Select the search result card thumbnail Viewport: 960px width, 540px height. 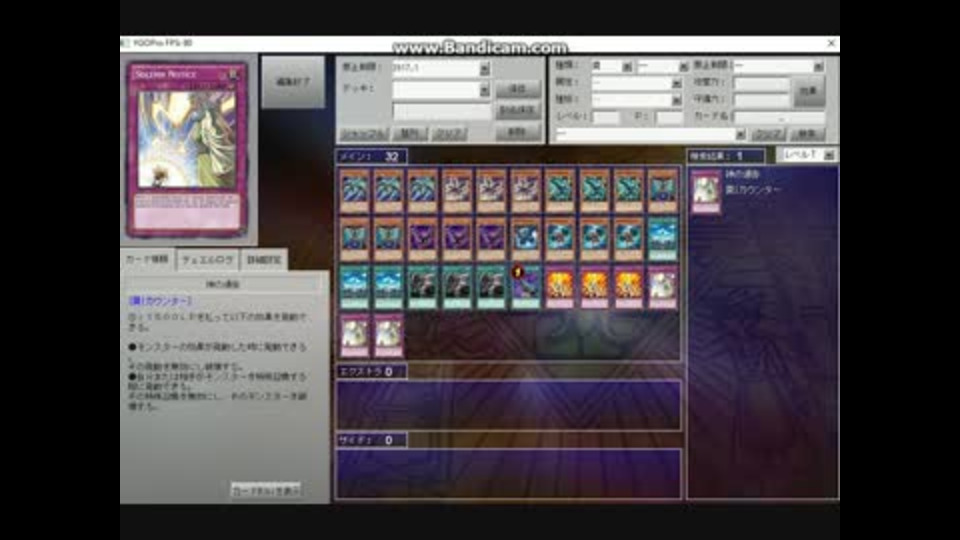[706, 191]
